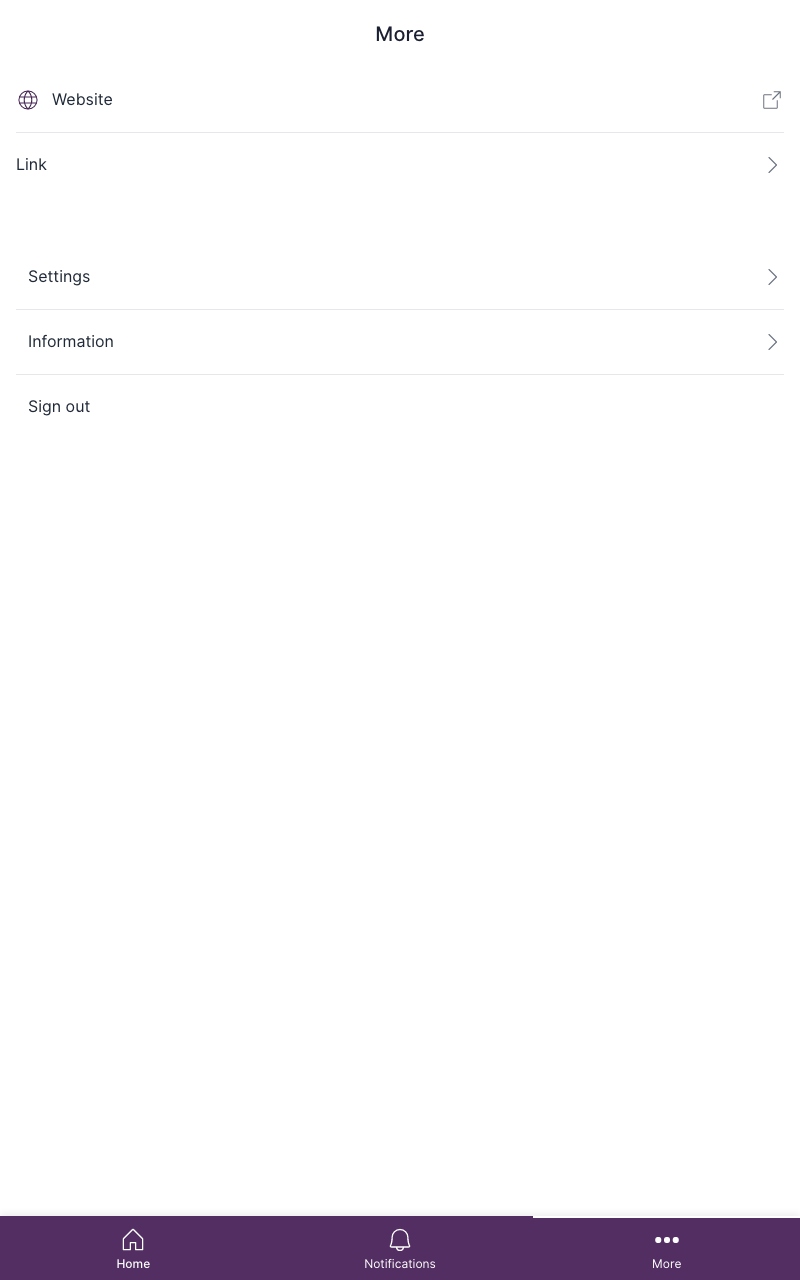The height and width of the screenshot is (1280, 800).
Task: Tap the three-dots More icon
Action: 667,1240
